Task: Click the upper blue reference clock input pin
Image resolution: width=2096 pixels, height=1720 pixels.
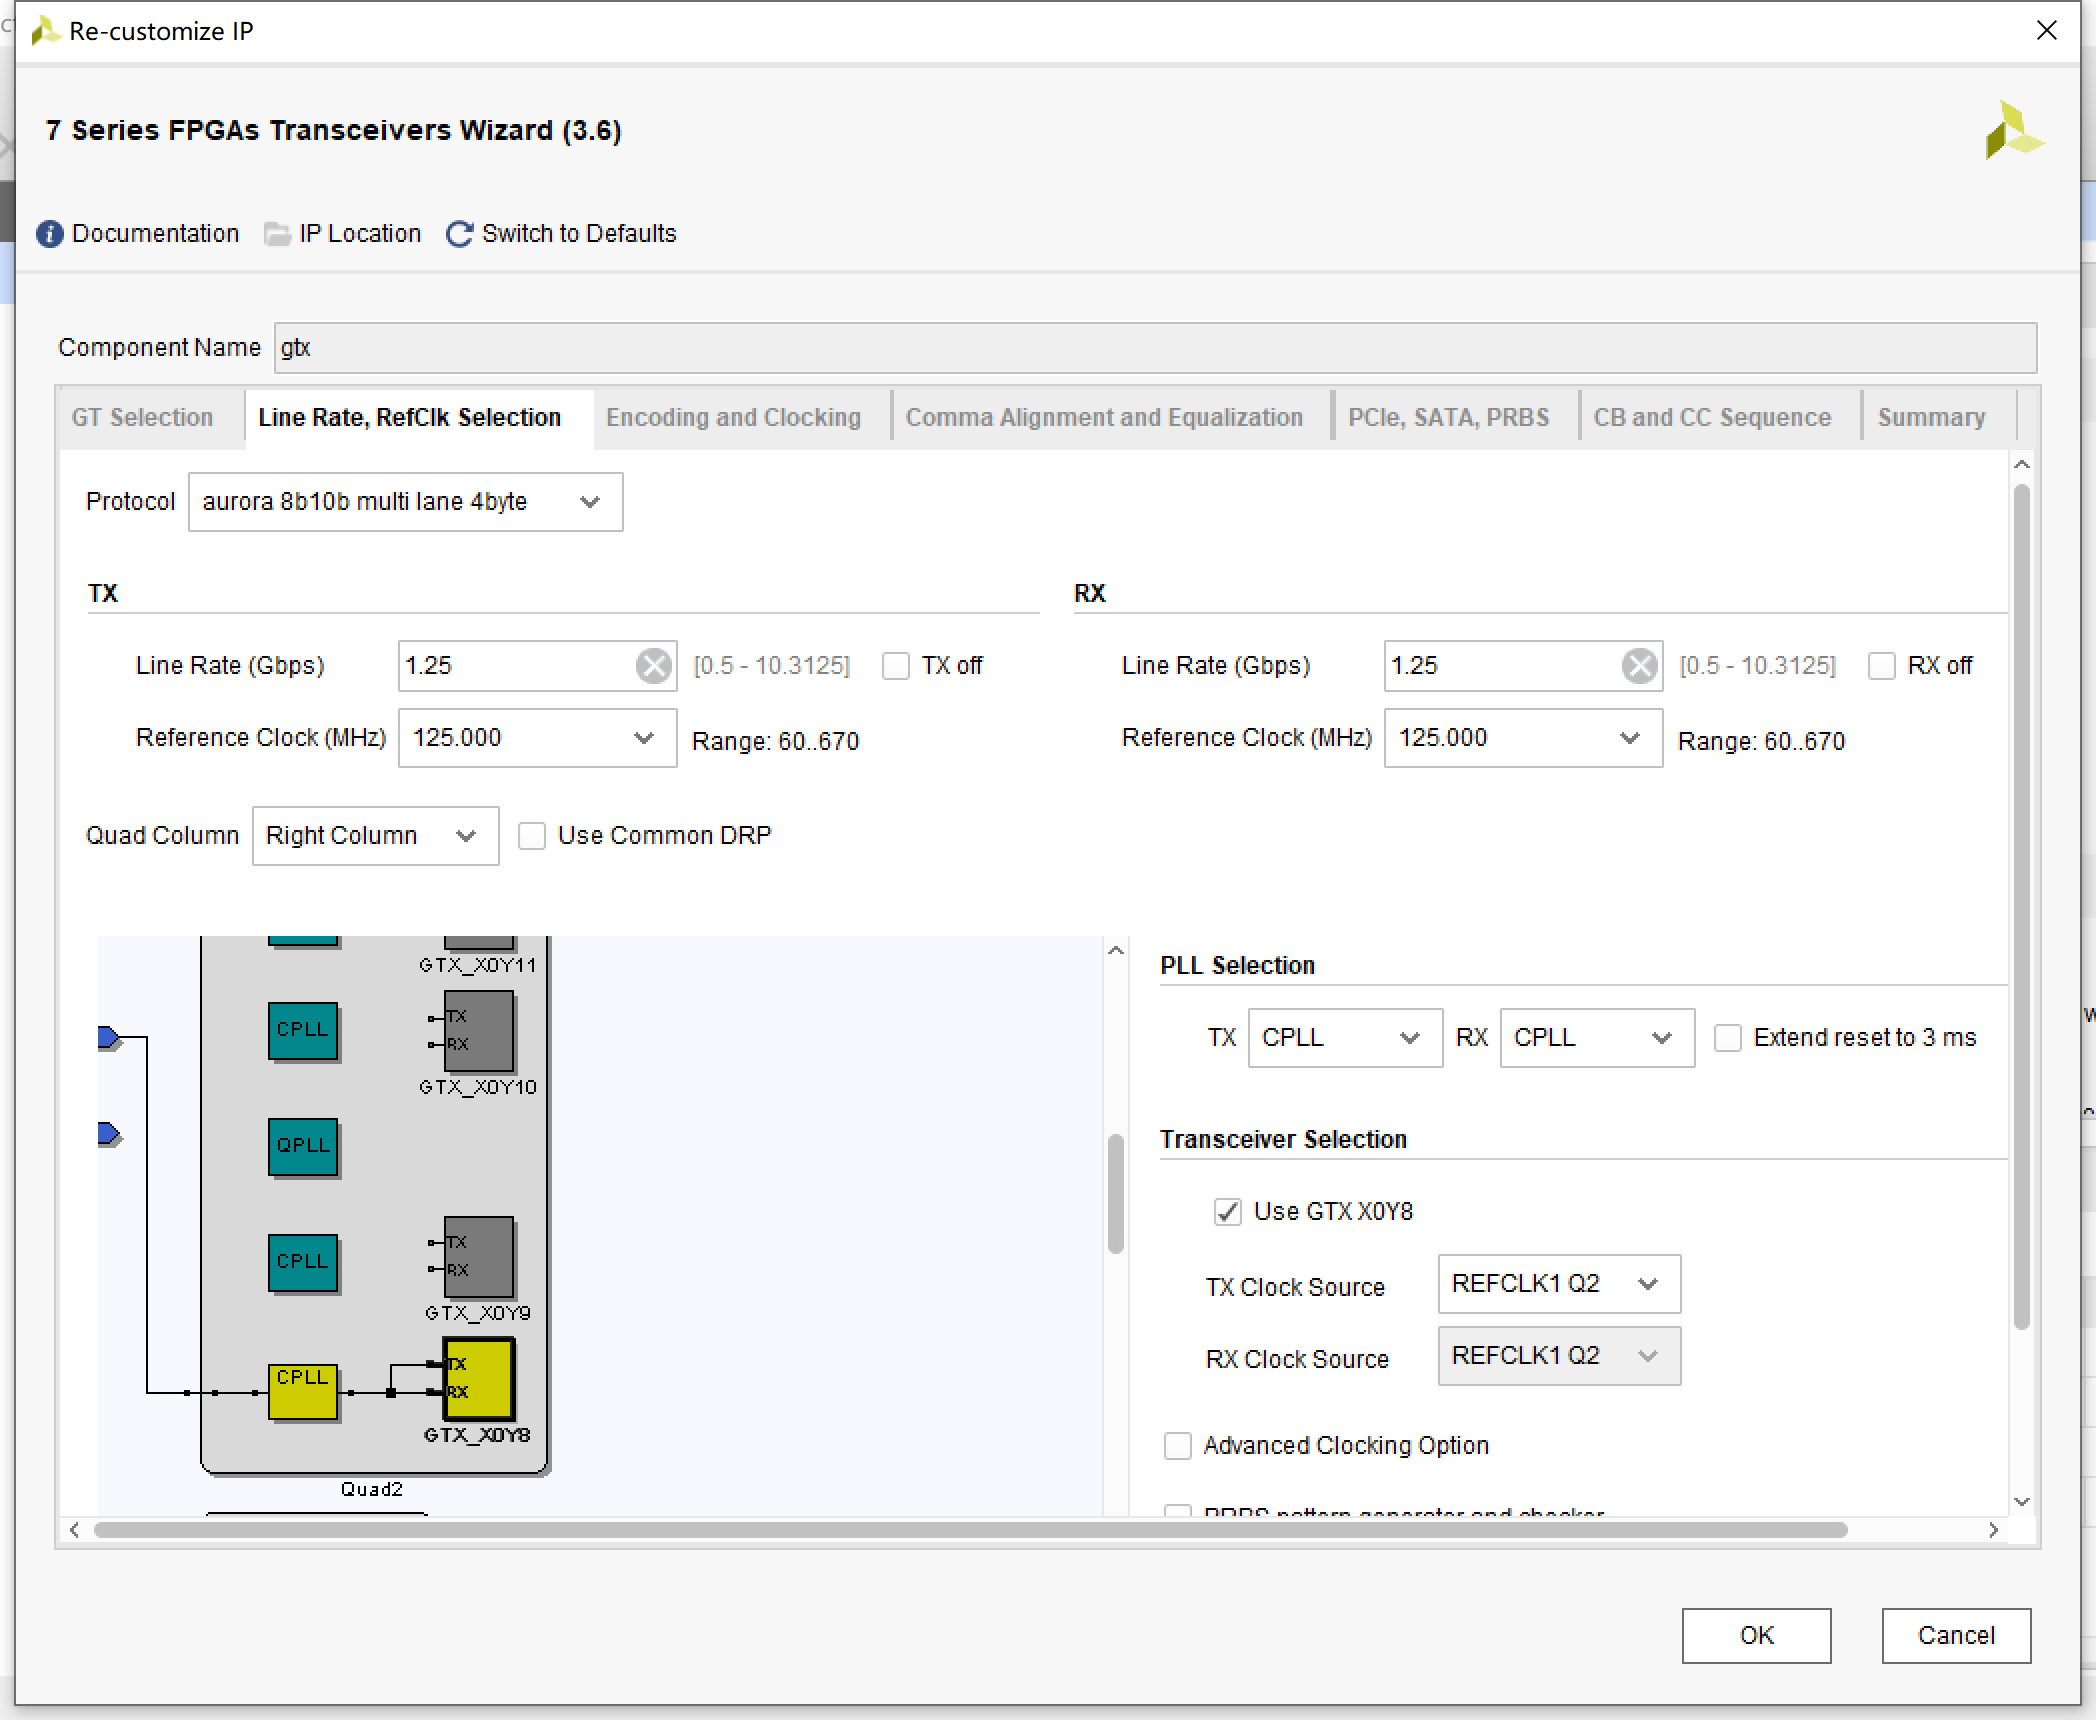Action: [x=110, y=1039]
